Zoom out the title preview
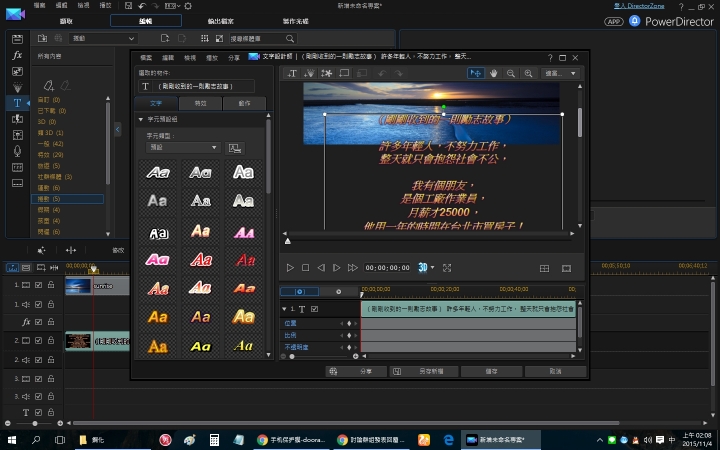The width and height of the screenshot is (720, 450). click(511, 73)
